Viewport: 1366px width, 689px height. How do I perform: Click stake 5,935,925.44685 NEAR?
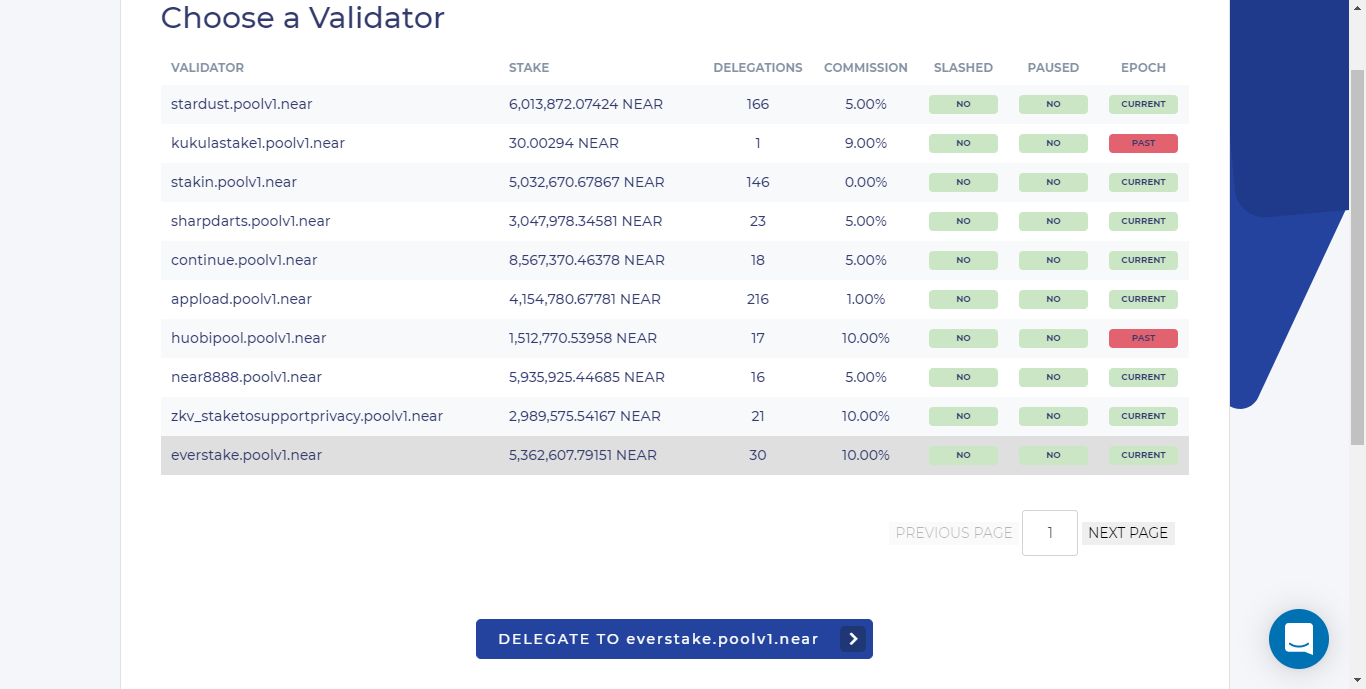click(586, 377)
